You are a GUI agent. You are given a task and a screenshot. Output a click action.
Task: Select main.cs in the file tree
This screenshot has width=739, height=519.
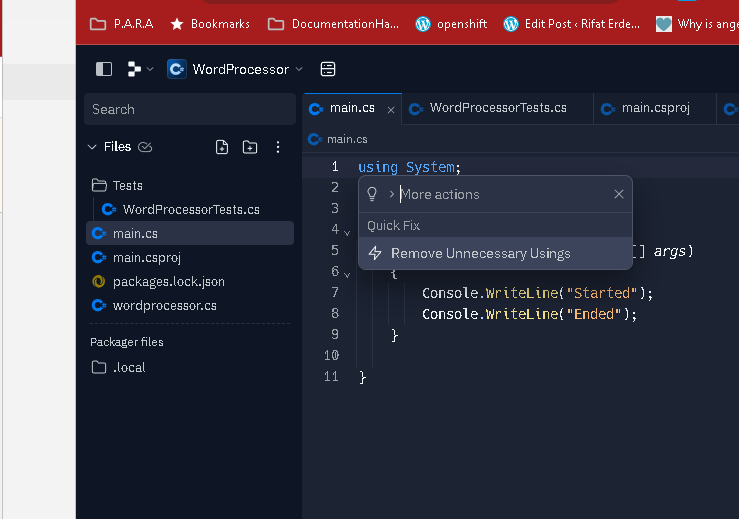pos(190,233)
